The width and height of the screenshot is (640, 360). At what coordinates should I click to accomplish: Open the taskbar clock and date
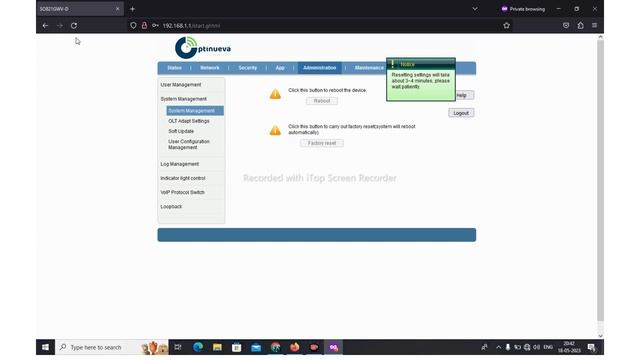coord(569,347)
